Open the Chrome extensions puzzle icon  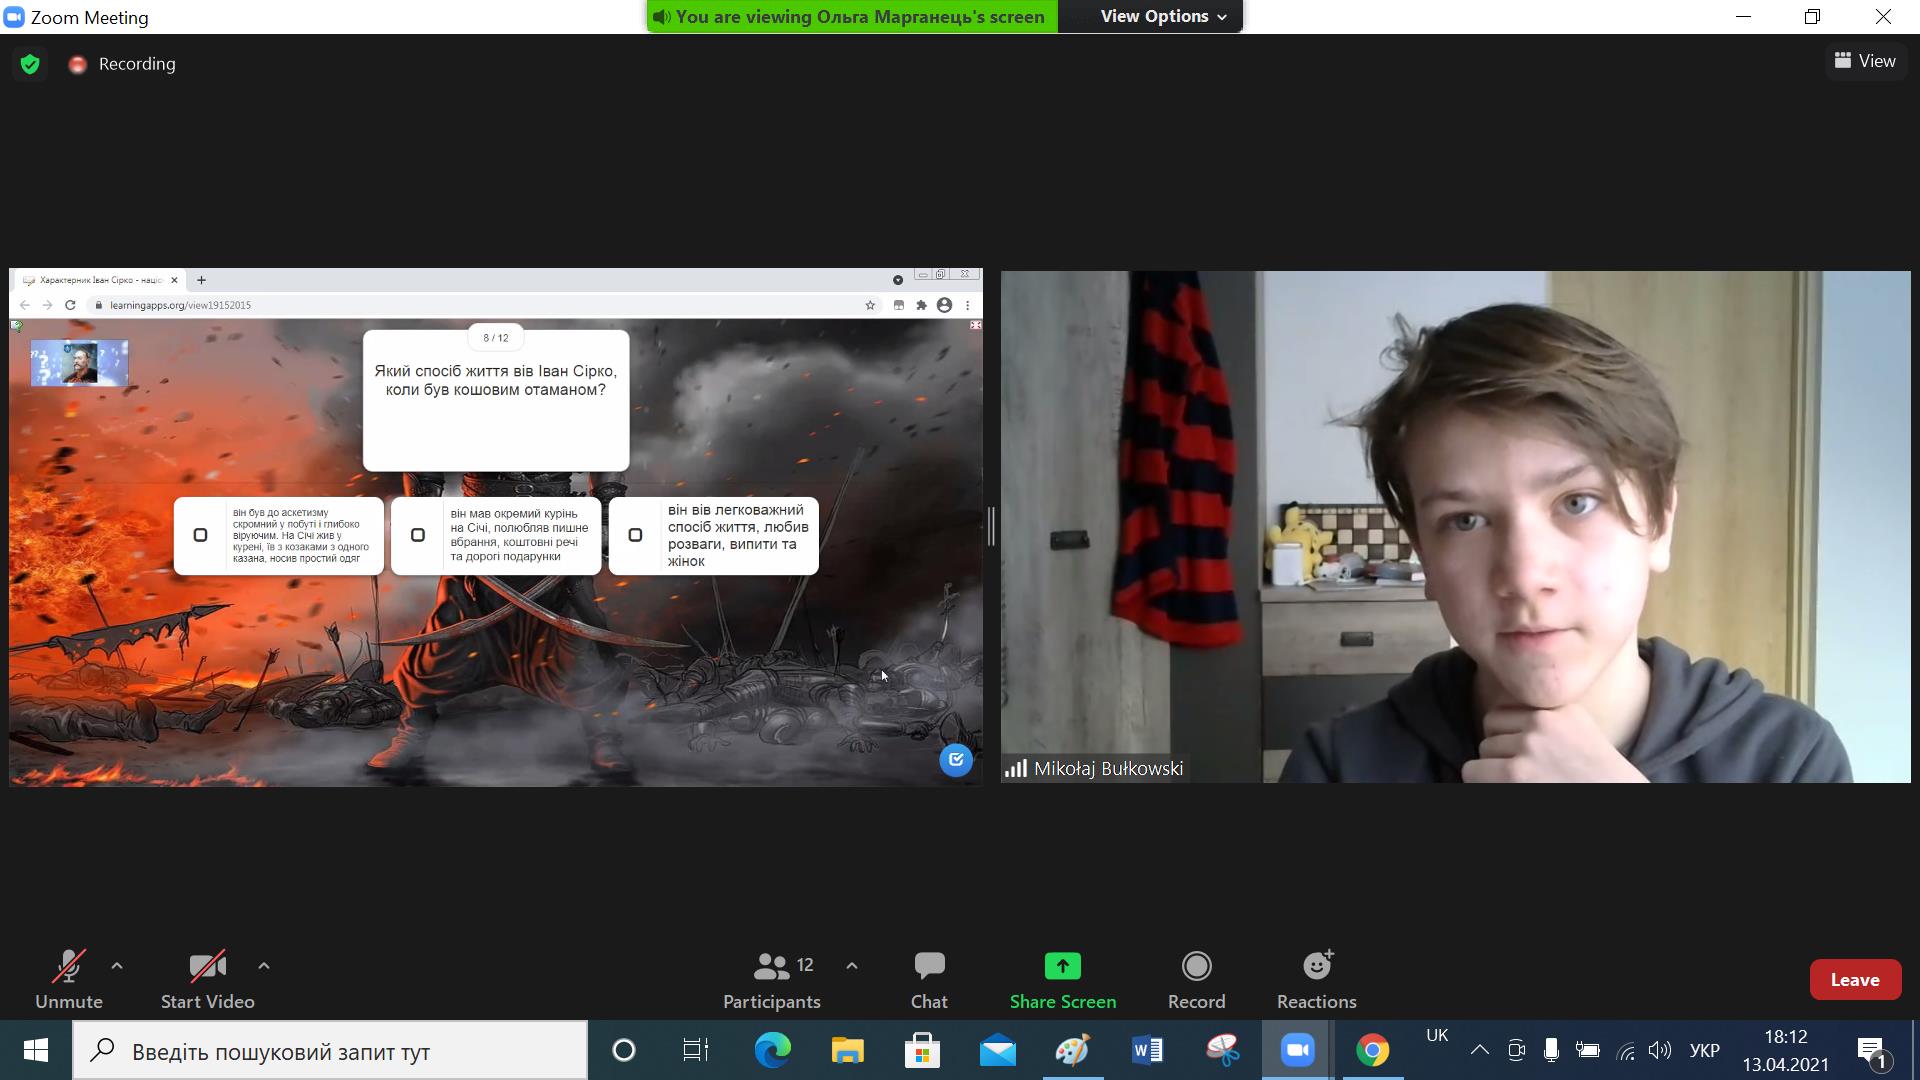[921, 305]
